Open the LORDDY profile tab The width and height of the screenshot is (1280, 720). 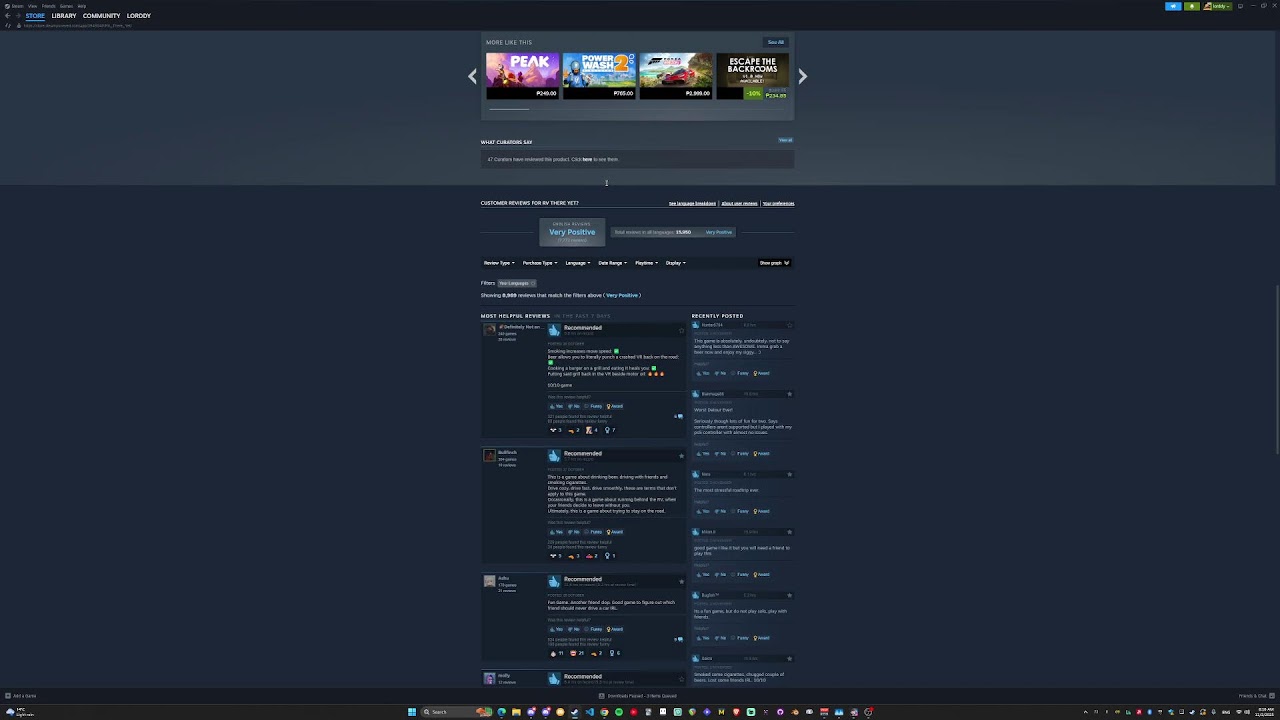pos(139,16)
